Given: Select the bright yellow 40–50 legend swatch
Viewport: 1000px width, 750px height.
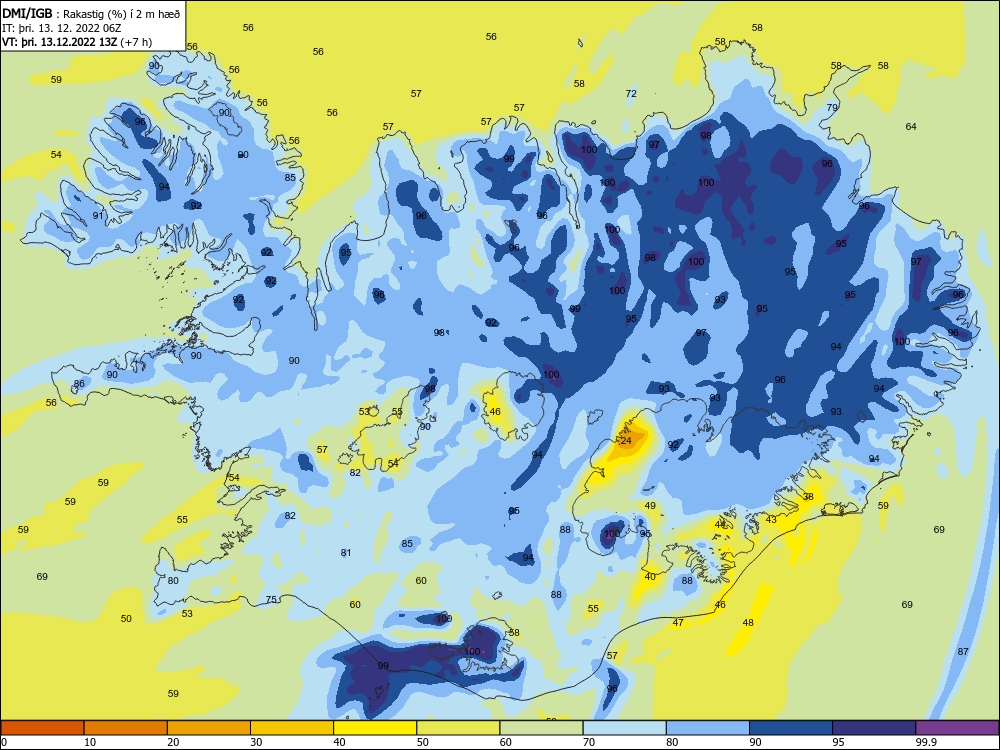Looking at the screenshot, I should point(375,728).
